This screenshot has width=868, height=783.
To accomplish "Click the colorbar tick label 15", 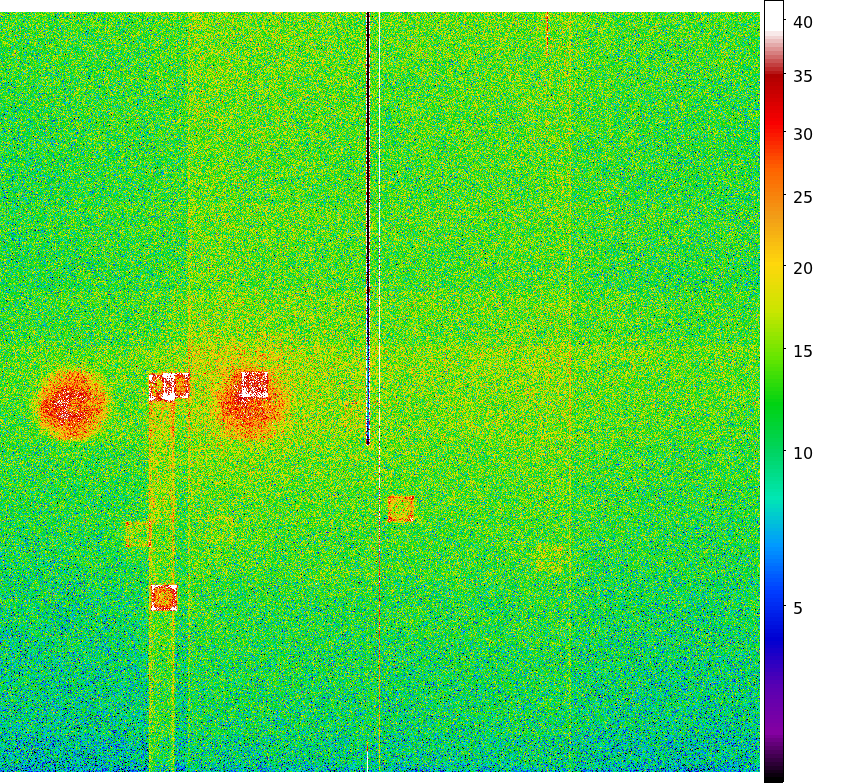I will click(803, 352).
